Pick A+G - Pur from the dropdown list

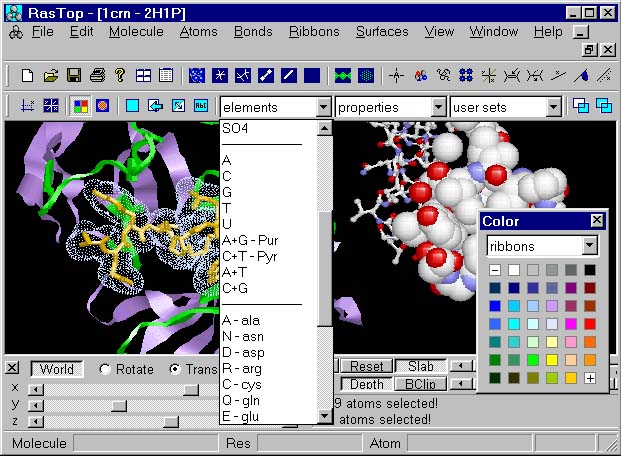click(250, 240)
